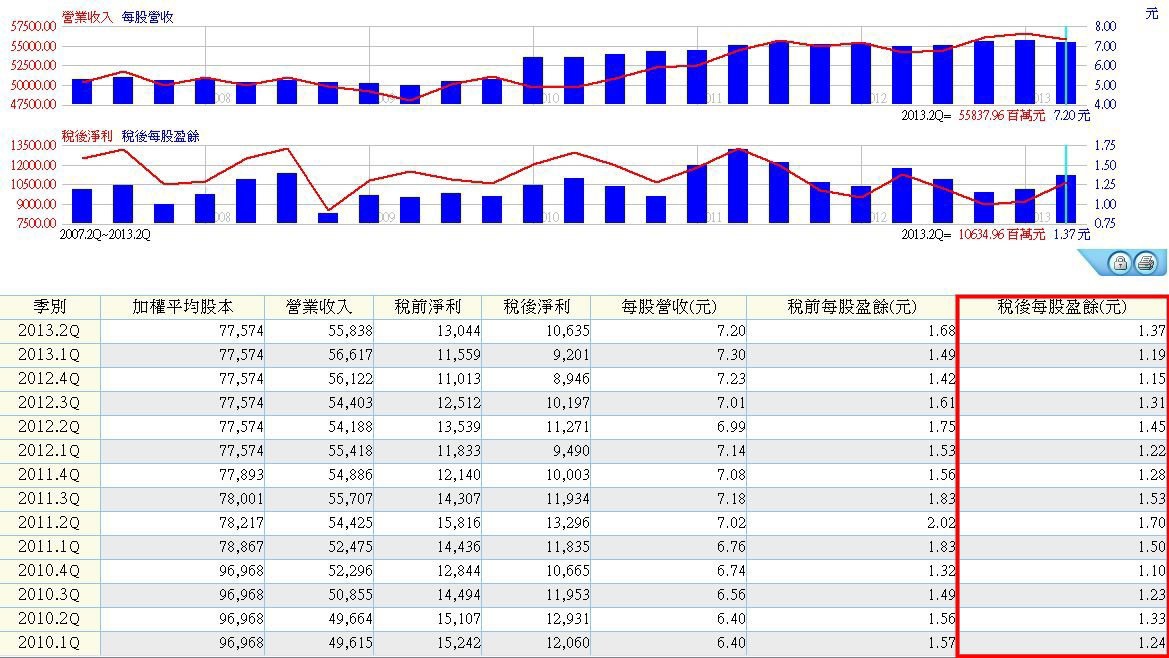The image size is (1169, 658).
Task: Select the 稅前每股盈餘(元) column header
Action: tap(851, 306)
